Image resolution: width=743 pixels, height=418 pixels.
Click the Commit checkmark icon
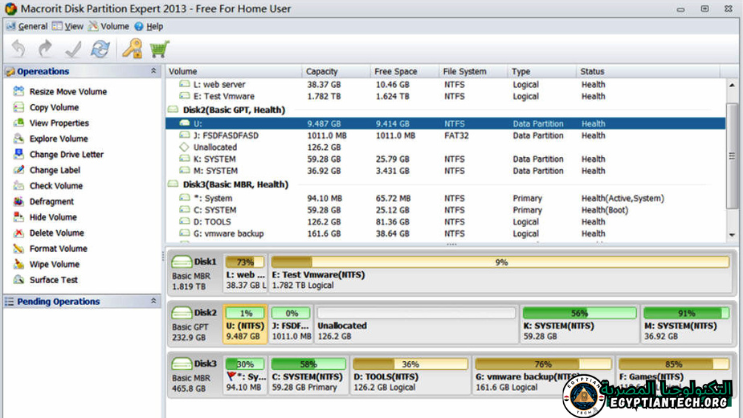pos(72,49)
